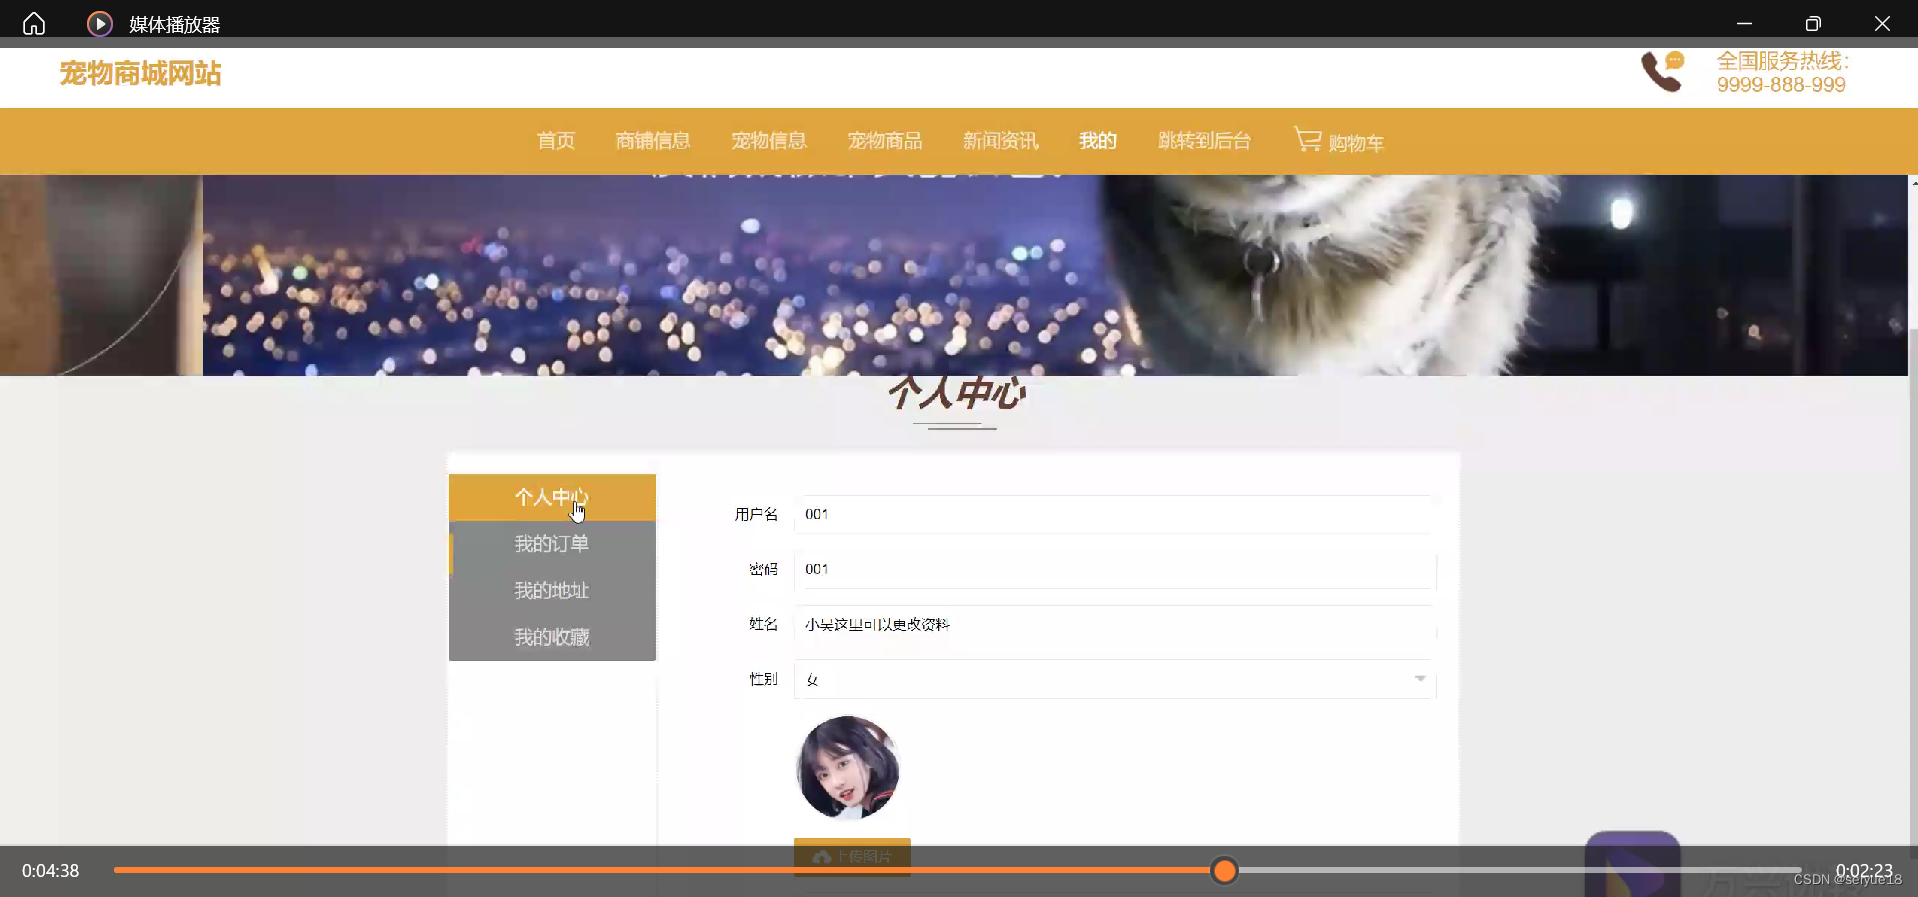Open the 宠物商品 navigation item
1918x897 pixels.
pyautogui.click(x=885, y=141)
